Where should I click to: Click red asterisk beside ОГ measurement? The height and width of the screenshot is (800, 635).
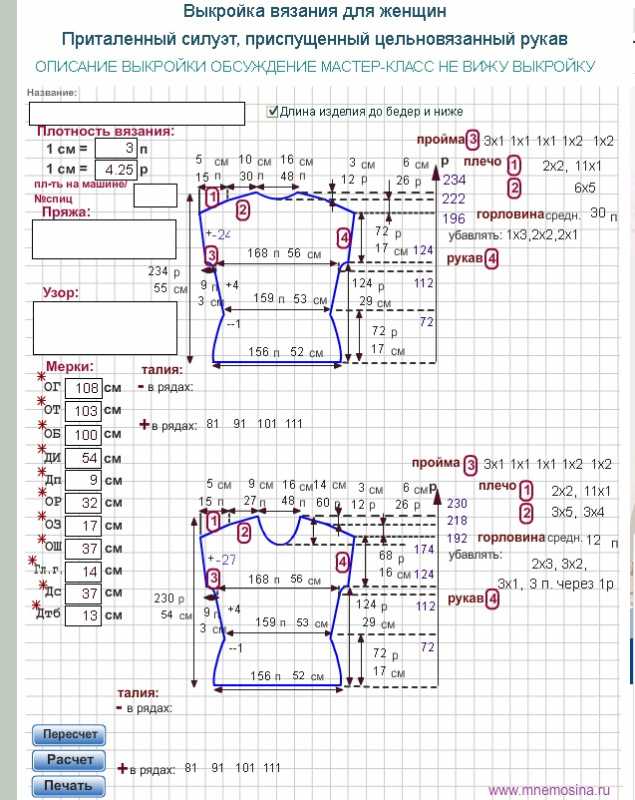(43, 378)
